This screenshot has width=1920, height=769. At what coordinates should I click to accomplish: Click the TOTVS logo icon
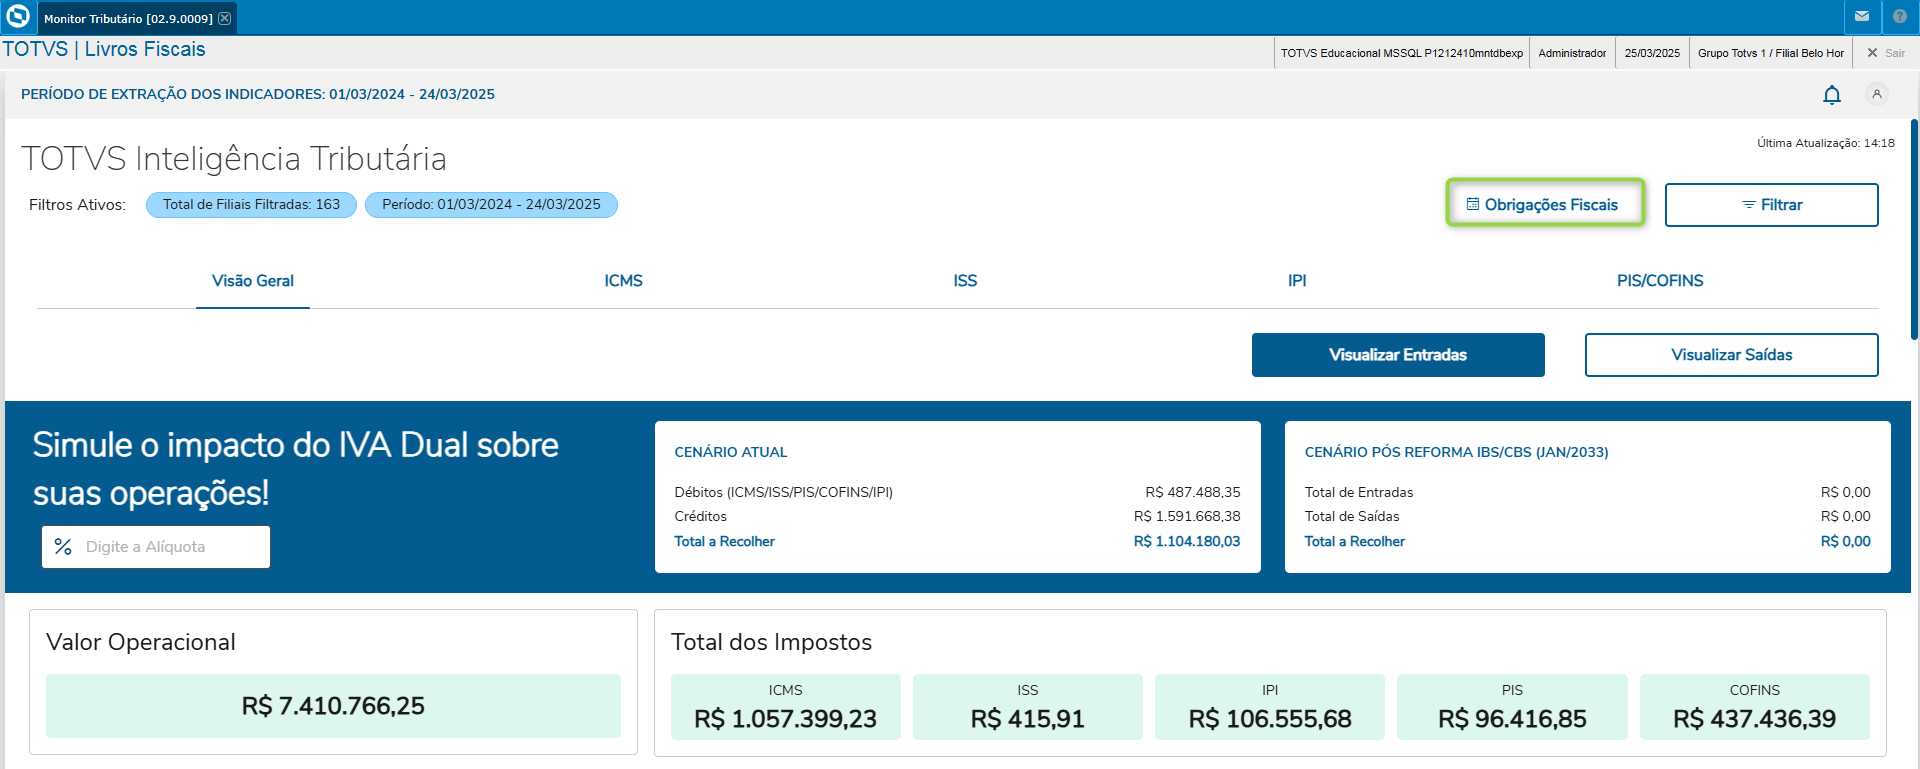tap(17, 16)
